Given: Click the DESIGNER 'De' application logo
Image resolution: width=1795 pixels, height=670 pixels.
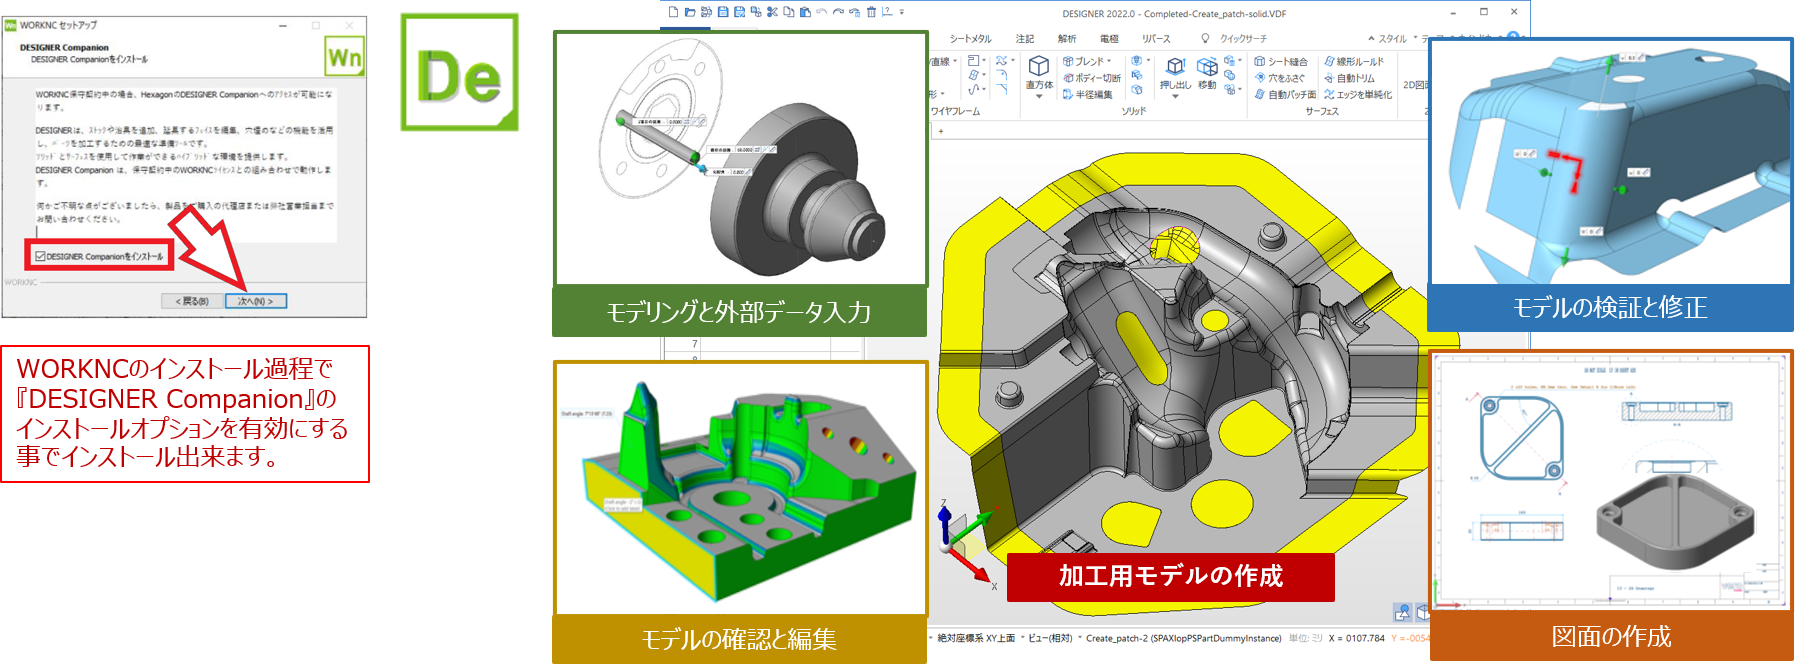Looking at the screenshot, I should click(x=460, y=72).
